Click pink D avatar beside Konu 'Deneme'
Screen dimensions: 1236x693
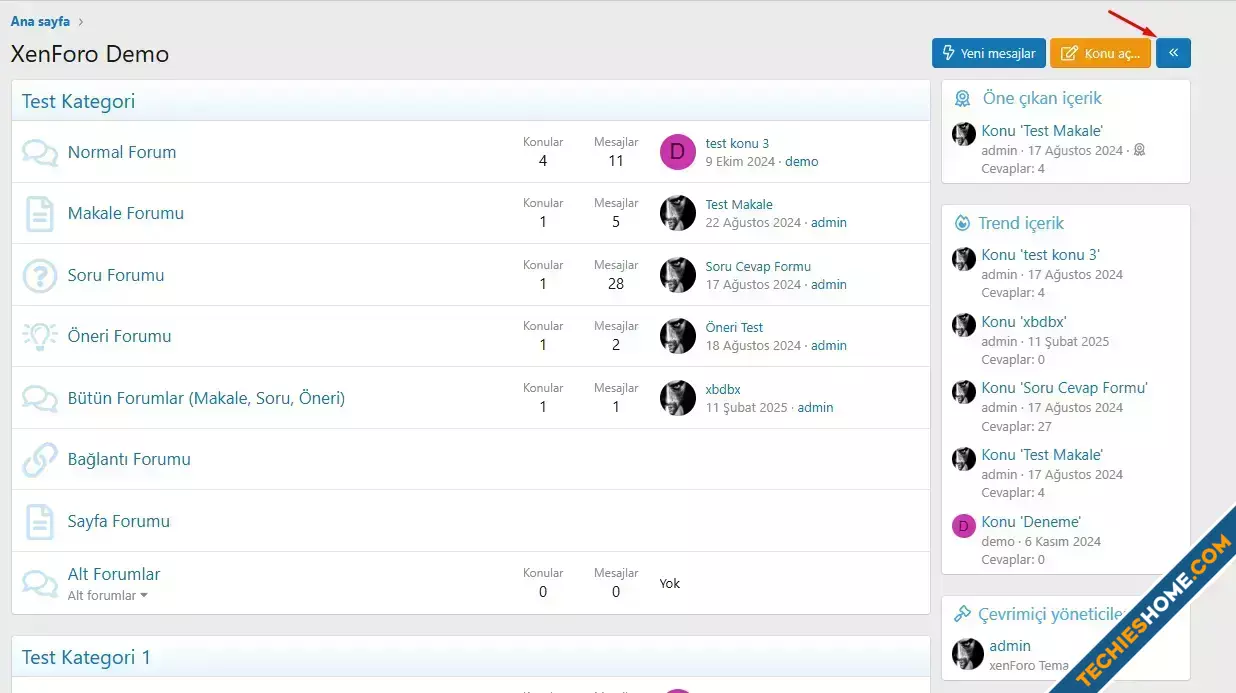[x=964, y=526]
